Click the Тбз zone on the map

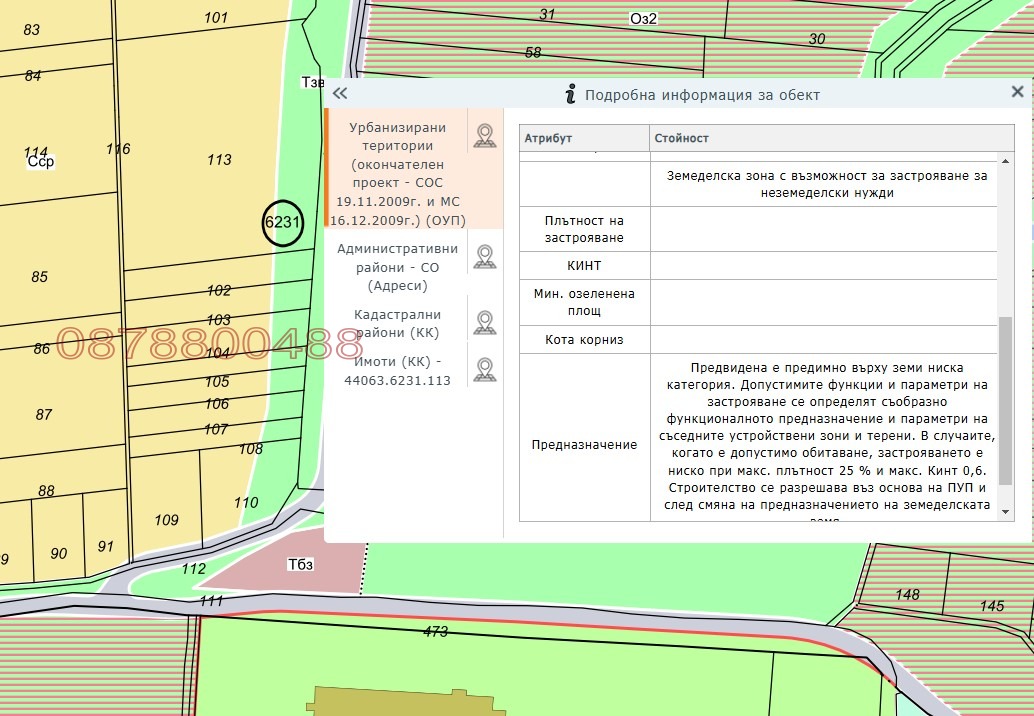300,565
